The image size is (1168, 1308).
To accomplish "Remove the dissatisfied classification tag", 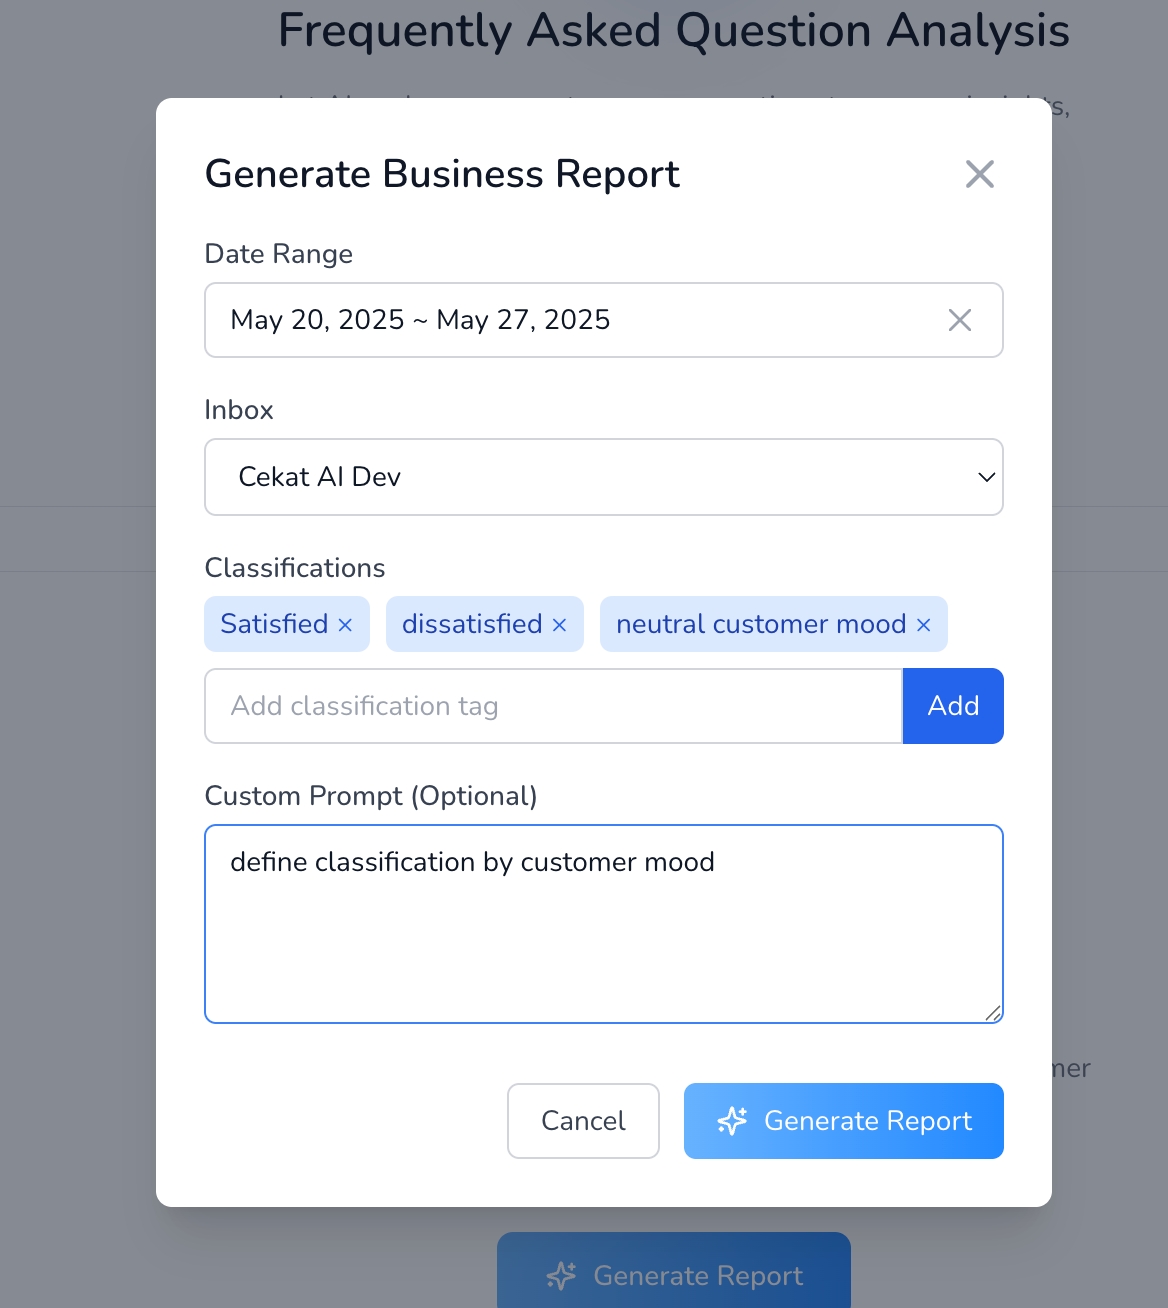I will (559, 625).
